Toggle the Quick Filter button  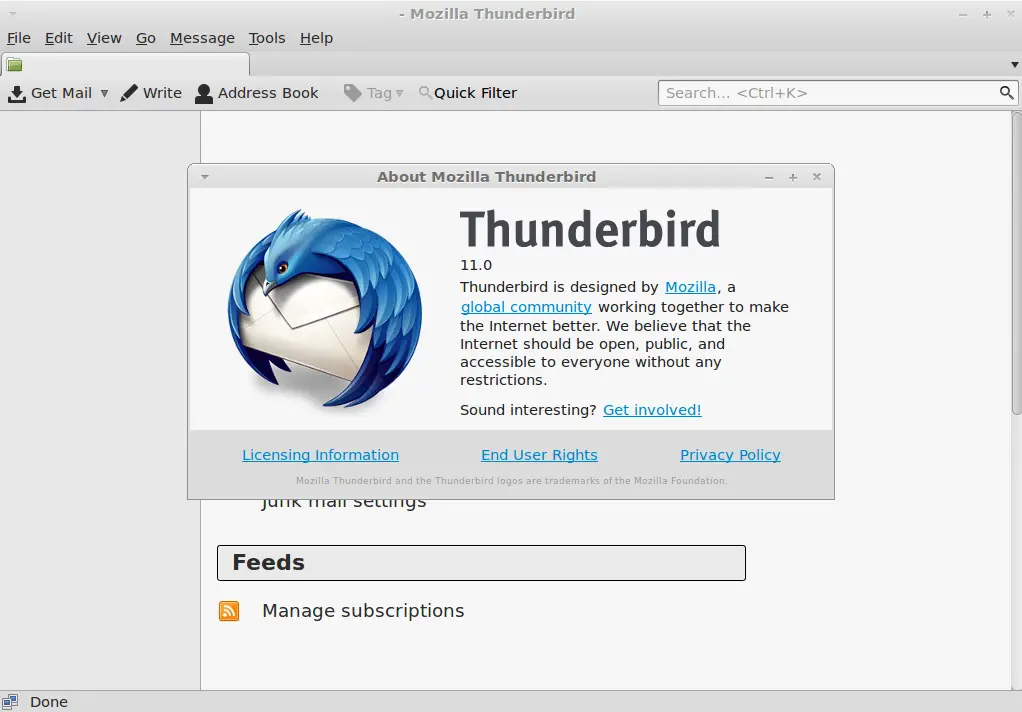coord(468,93)
